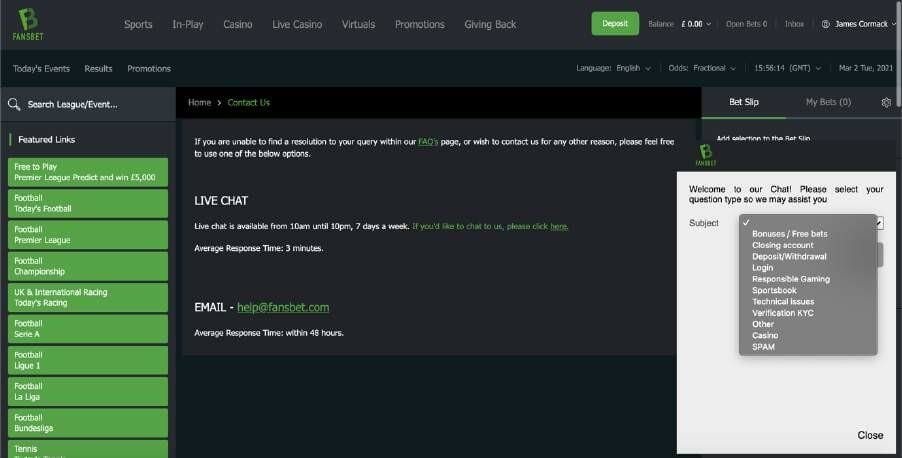Viewport: 902px width, 458px height.
Task: Click the help@fansbet.com email link
Action: pos(283,307)
